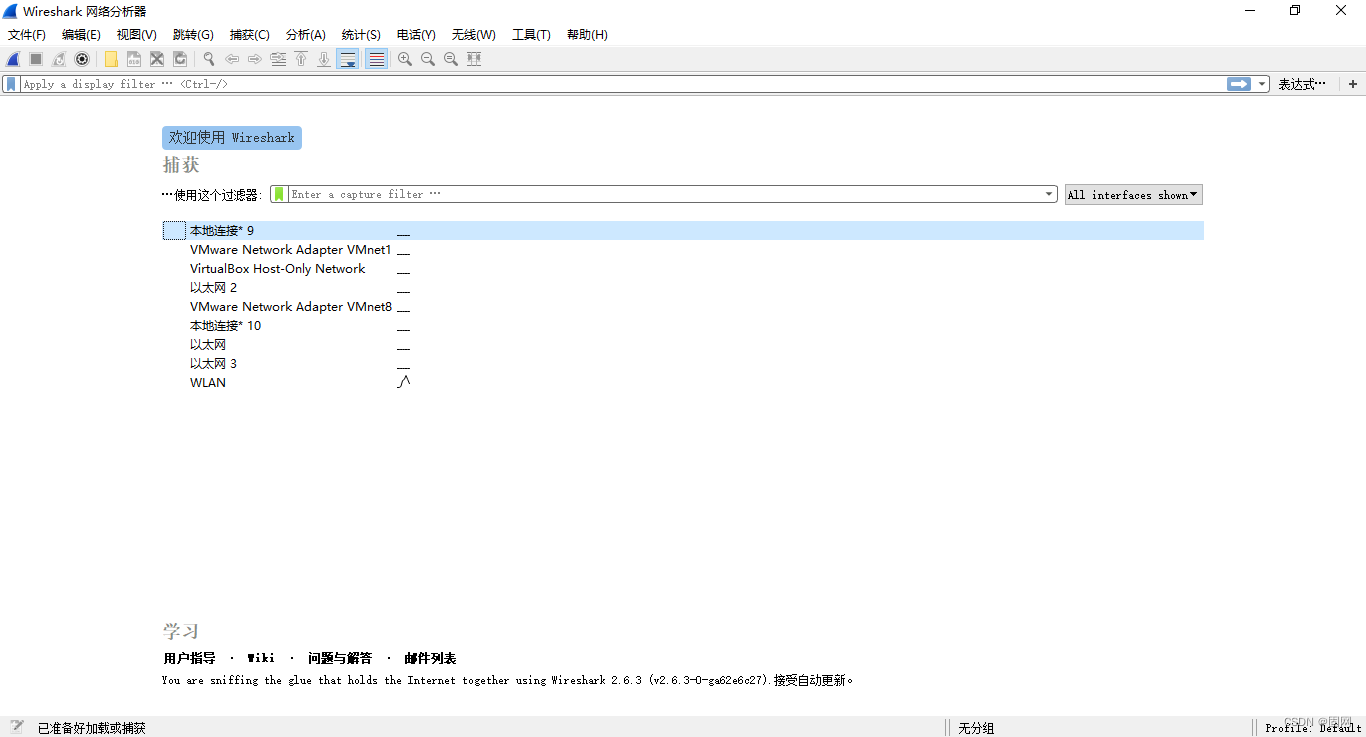This screenshot has height=737, width=1366.
Task: Start capturing packets with shark fin icon
Action: click(13, 59)
